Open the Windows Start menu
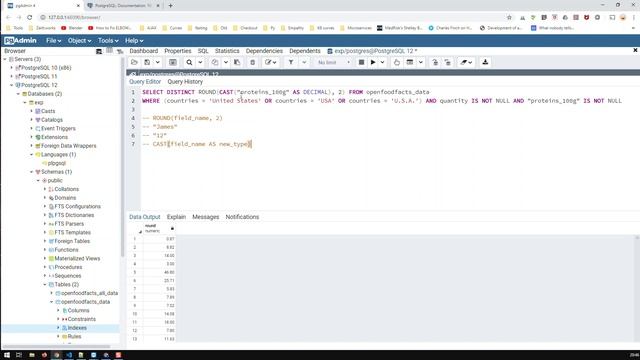This screenshot has height=360, width=640. click(7, 355)
